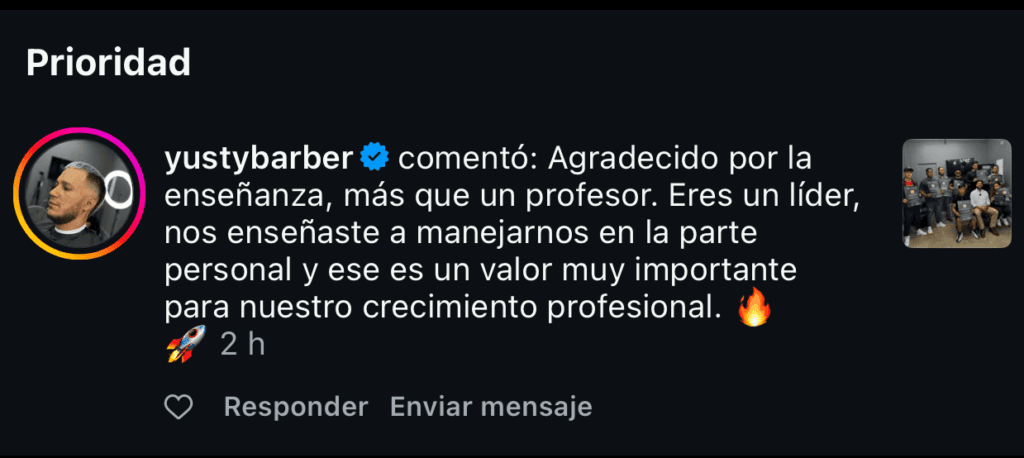
Task: Click the 2 h timestamp
Action: tap(242, 344)
